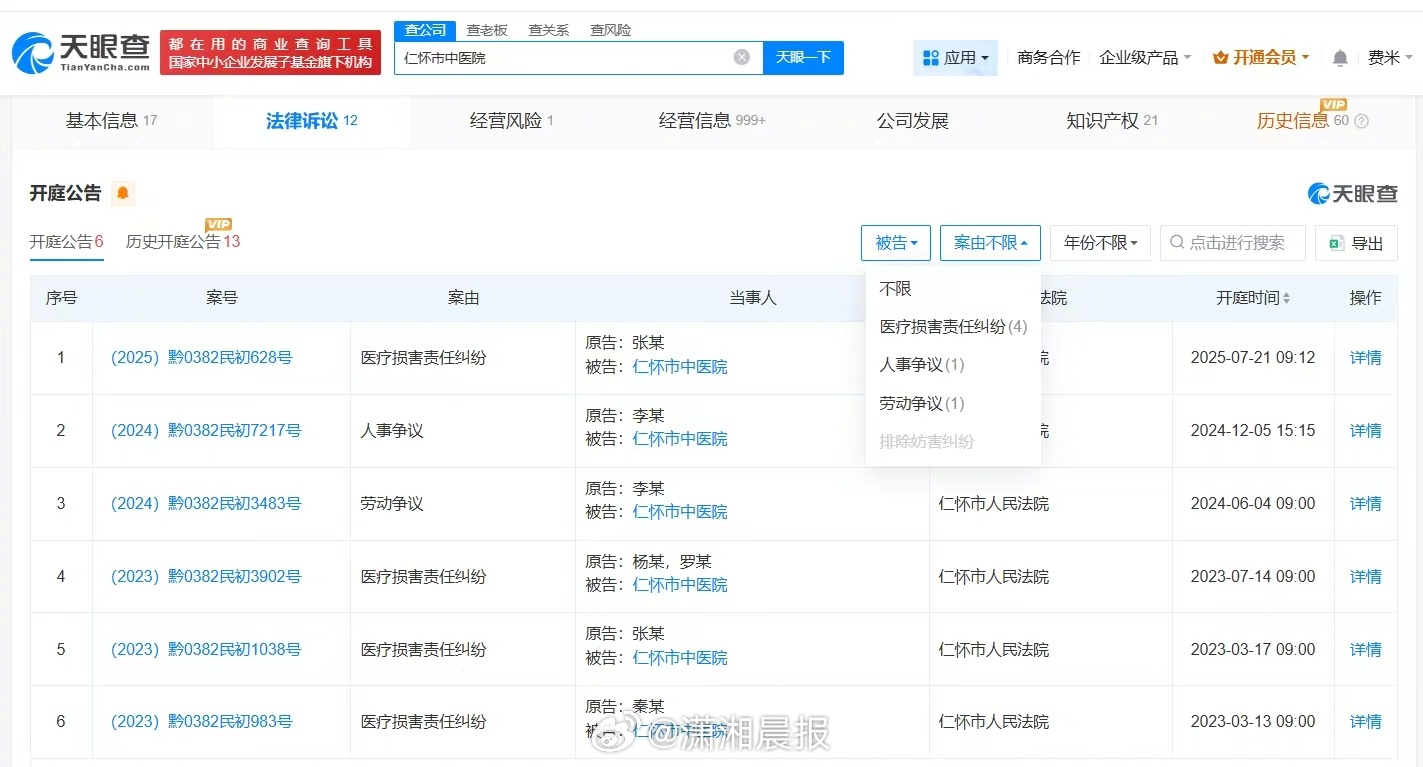
Task: Filter by 劳动争议 (1) option
Action: 922,404
